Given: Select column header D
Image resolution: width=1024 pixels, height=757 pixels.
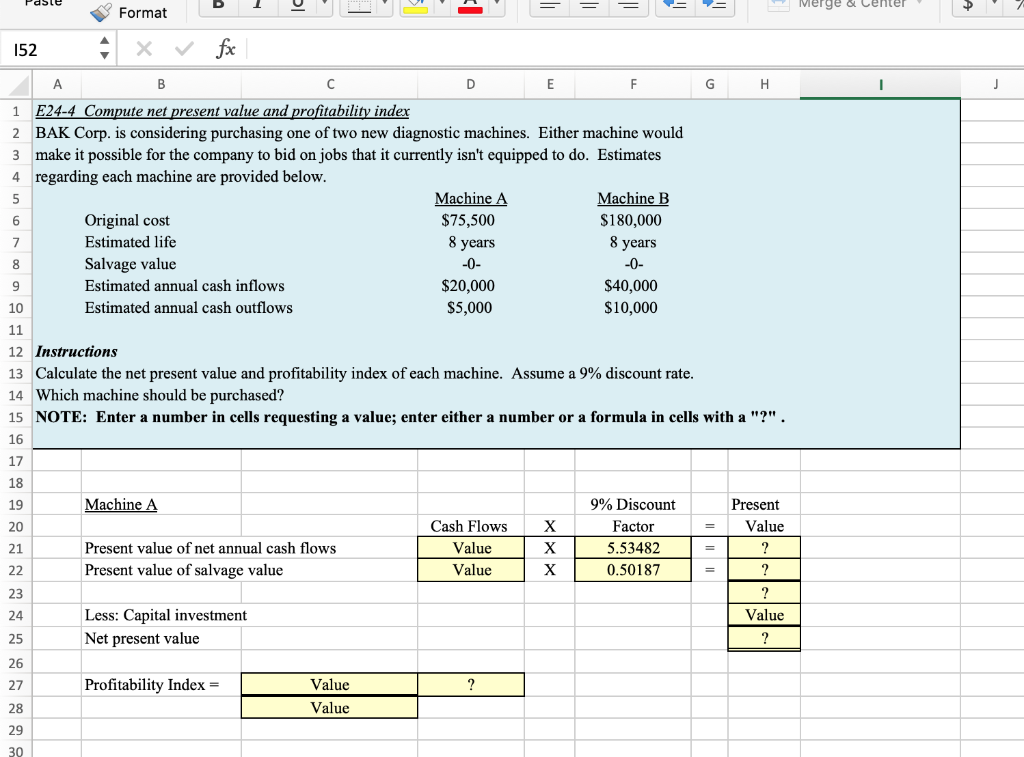Looking at the screenshot, I should tap(470, 85).
